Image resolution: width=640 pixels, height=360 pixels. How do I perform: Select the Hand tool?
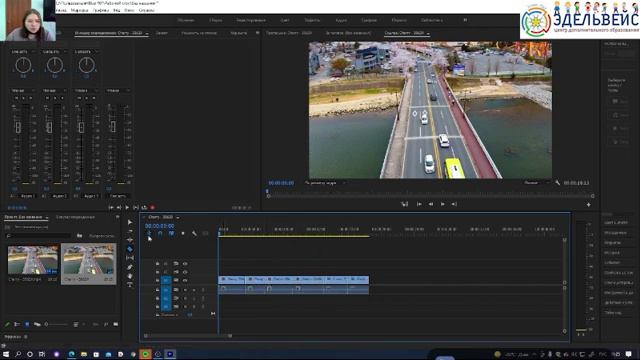coord(130,276)
